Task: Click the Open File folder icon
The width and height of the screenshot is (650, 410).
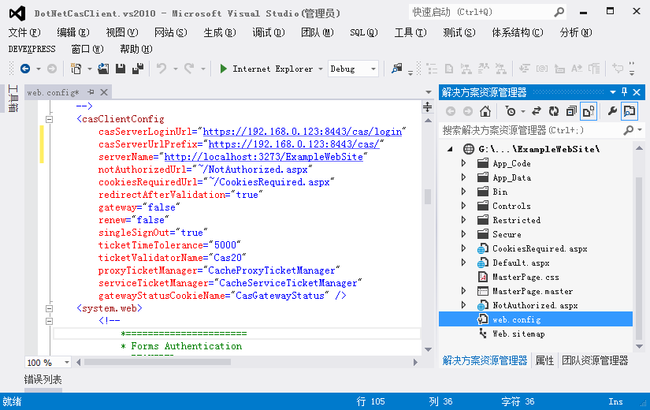Action: (x=103, y=69)
